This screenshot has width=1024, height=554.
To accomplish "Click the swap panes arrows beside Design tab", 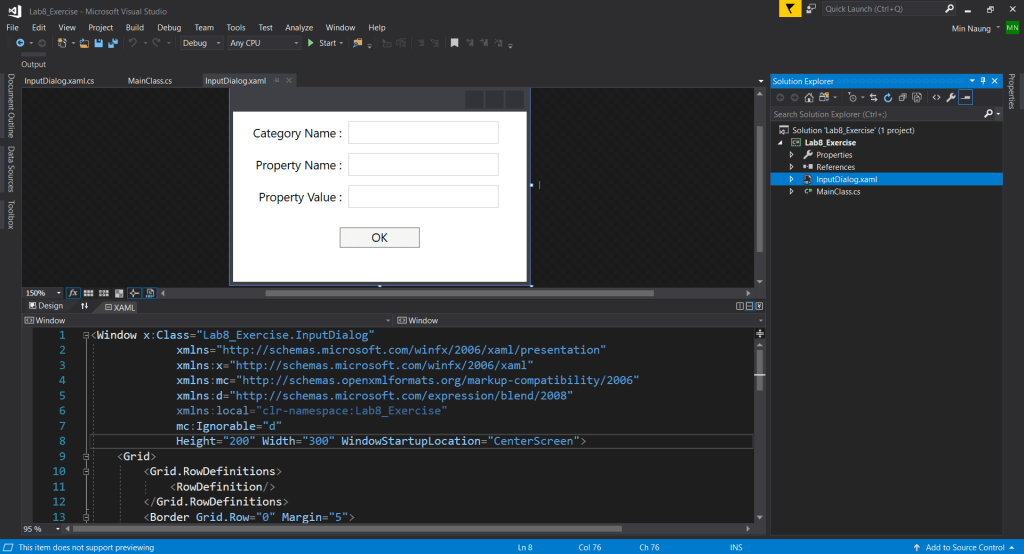I will pos(84,306).
